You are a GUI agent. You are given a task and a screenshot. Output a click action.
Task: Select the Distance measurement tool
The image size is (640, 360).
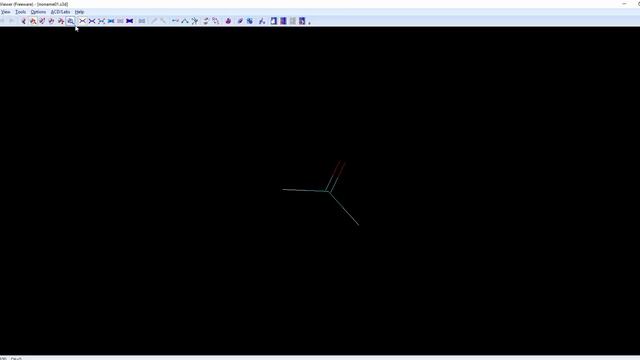175,21
